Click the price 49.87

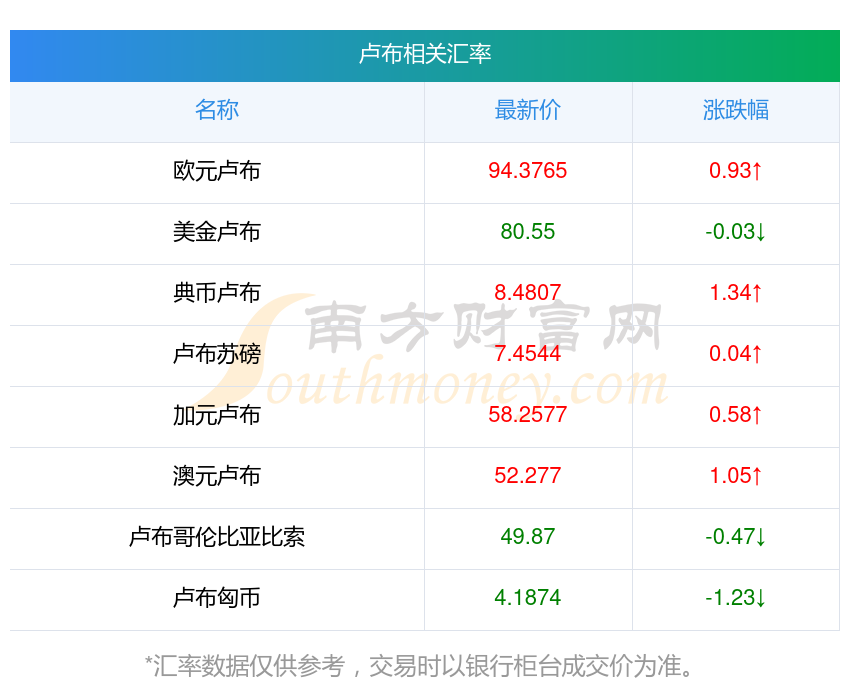(x=527, y=537)
